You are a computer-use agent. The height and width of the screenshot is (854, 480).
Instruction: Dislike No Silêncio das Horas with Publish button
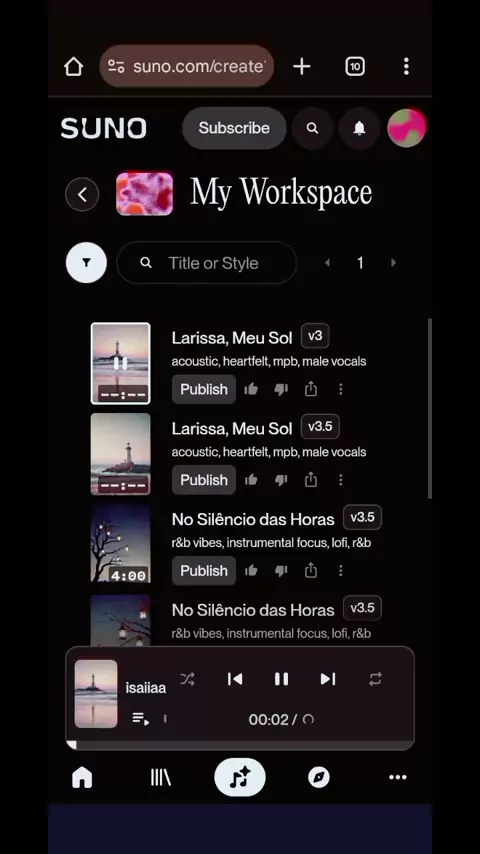pyautogui.click(x=281, y=570)
